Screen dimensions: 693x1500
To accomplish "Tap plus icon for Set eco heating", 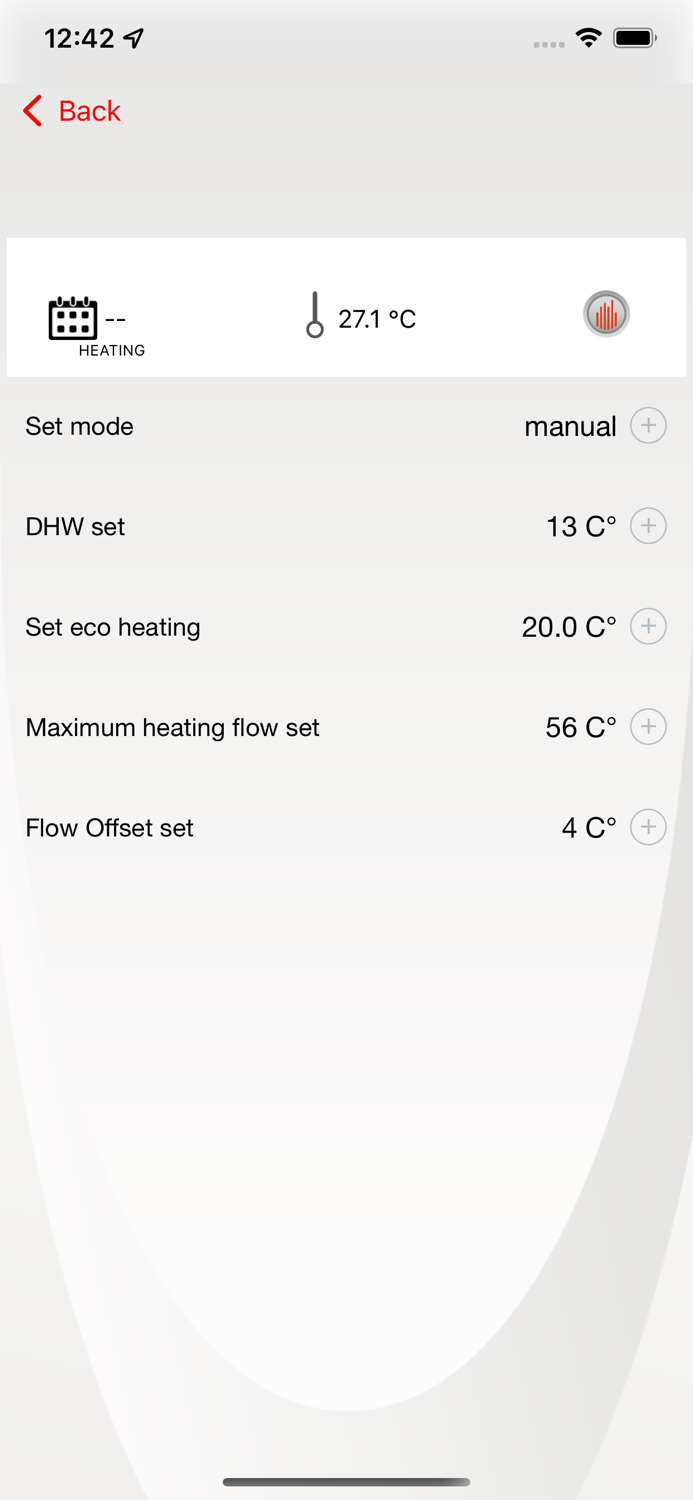I will tap(648, 627).
